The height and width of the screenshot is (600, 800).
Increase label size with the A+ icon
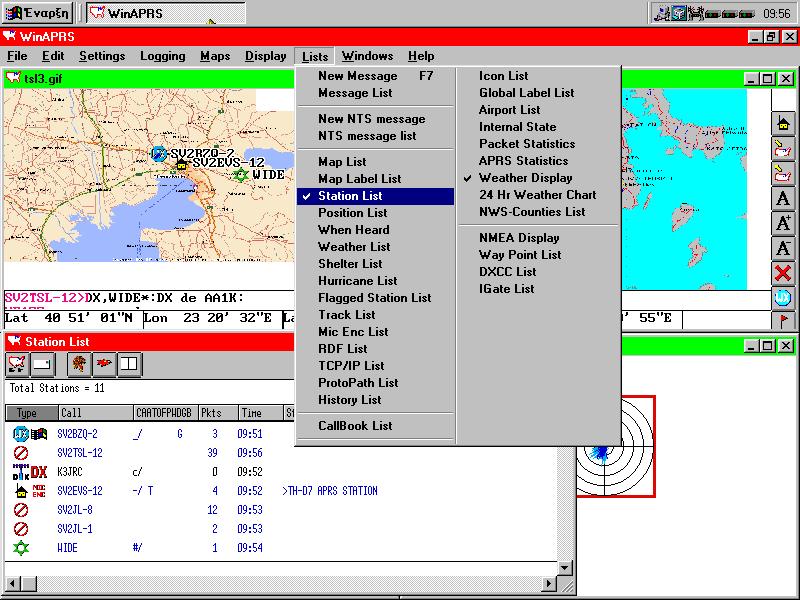click(x=783, y=223)
